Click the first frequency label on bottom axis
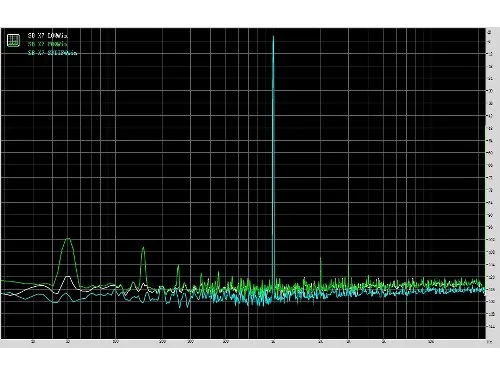 33,342
